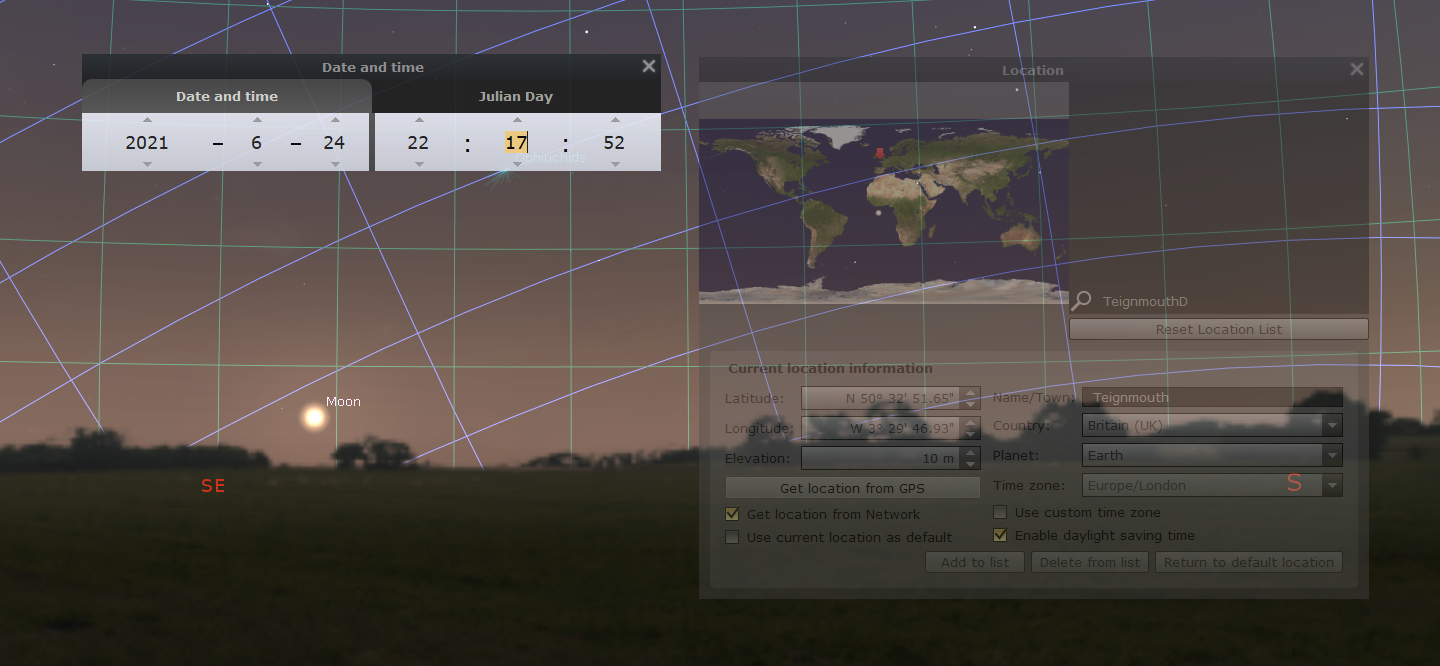Image resolution: width=1440 pixels, height=666 pixels.
Task: Expand the Planet dropdown set to Earth
Action: 1212,456
